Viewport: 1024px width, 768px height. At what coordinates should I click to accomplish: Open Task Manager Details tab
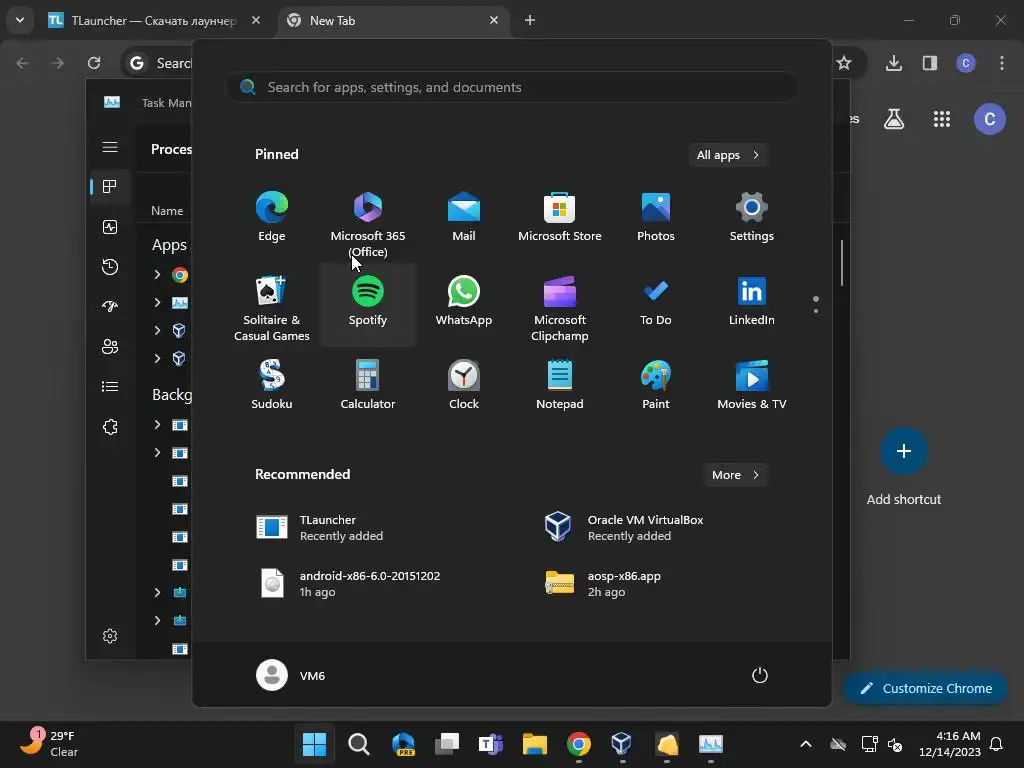coord(110,387)
